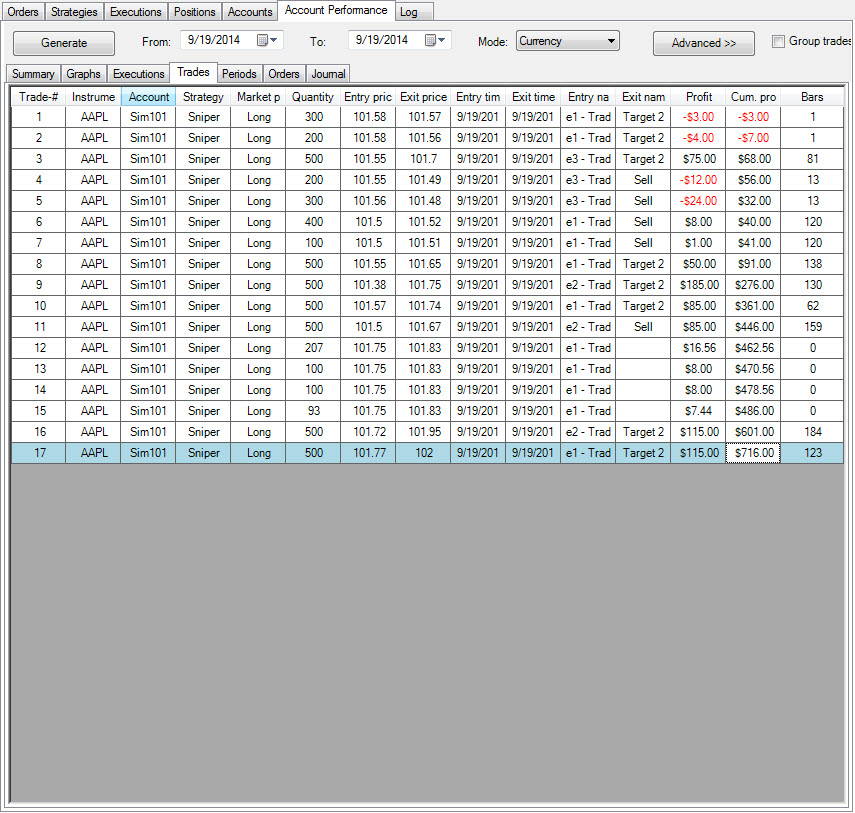Click the 101.95 exit price cell
The image size is (855, 813).
(x=424, y=432)
